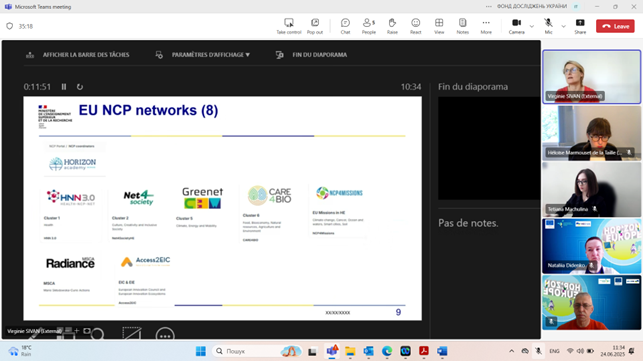
Task: Open the tray volume control
Action: [x=580, y=351]
